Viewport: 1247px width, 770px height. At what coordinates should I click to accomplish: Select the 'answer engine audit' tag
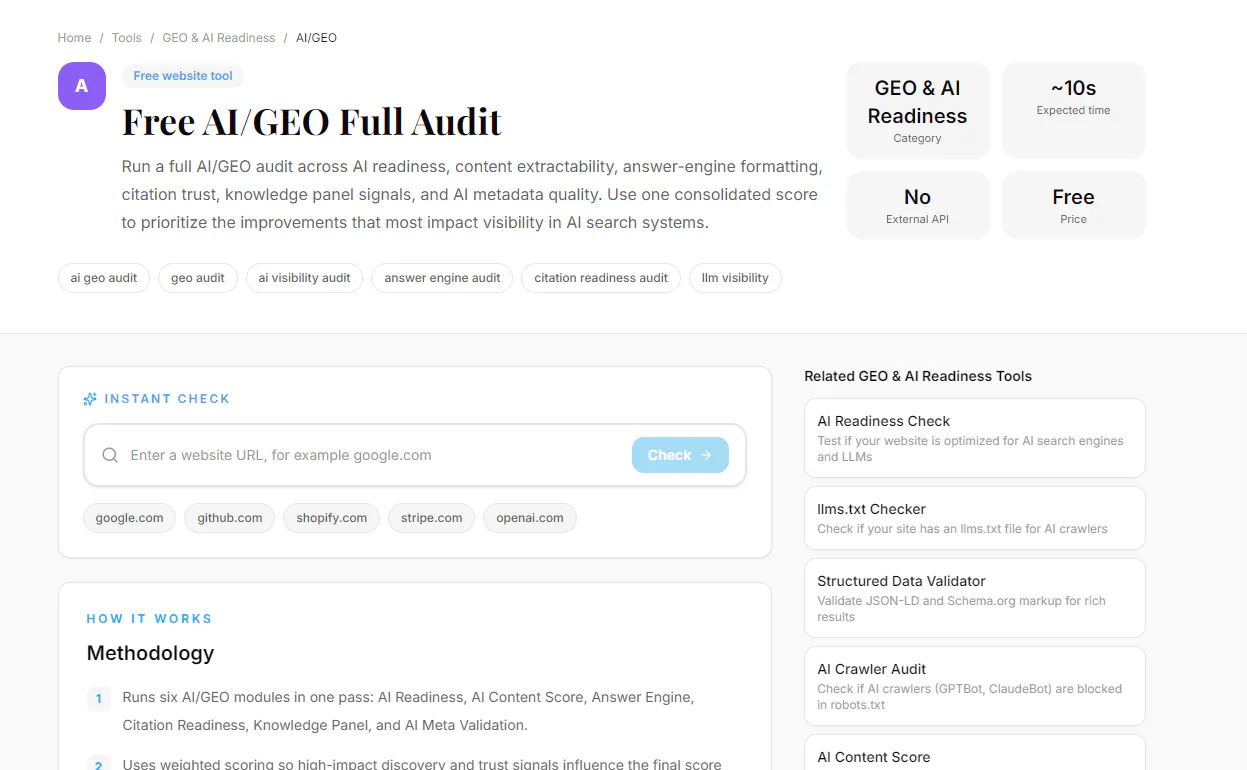coord(442,278)
